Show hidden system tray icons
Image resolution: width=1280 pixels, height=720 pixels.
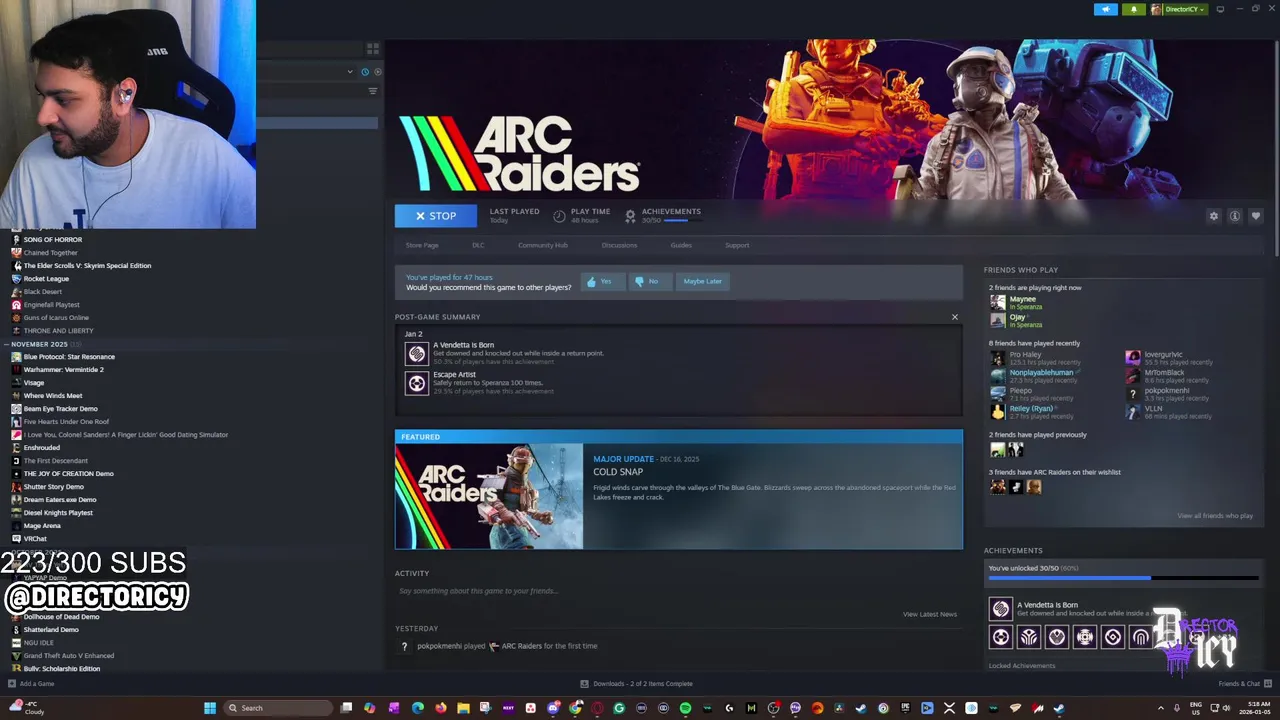pos(1161,708)
